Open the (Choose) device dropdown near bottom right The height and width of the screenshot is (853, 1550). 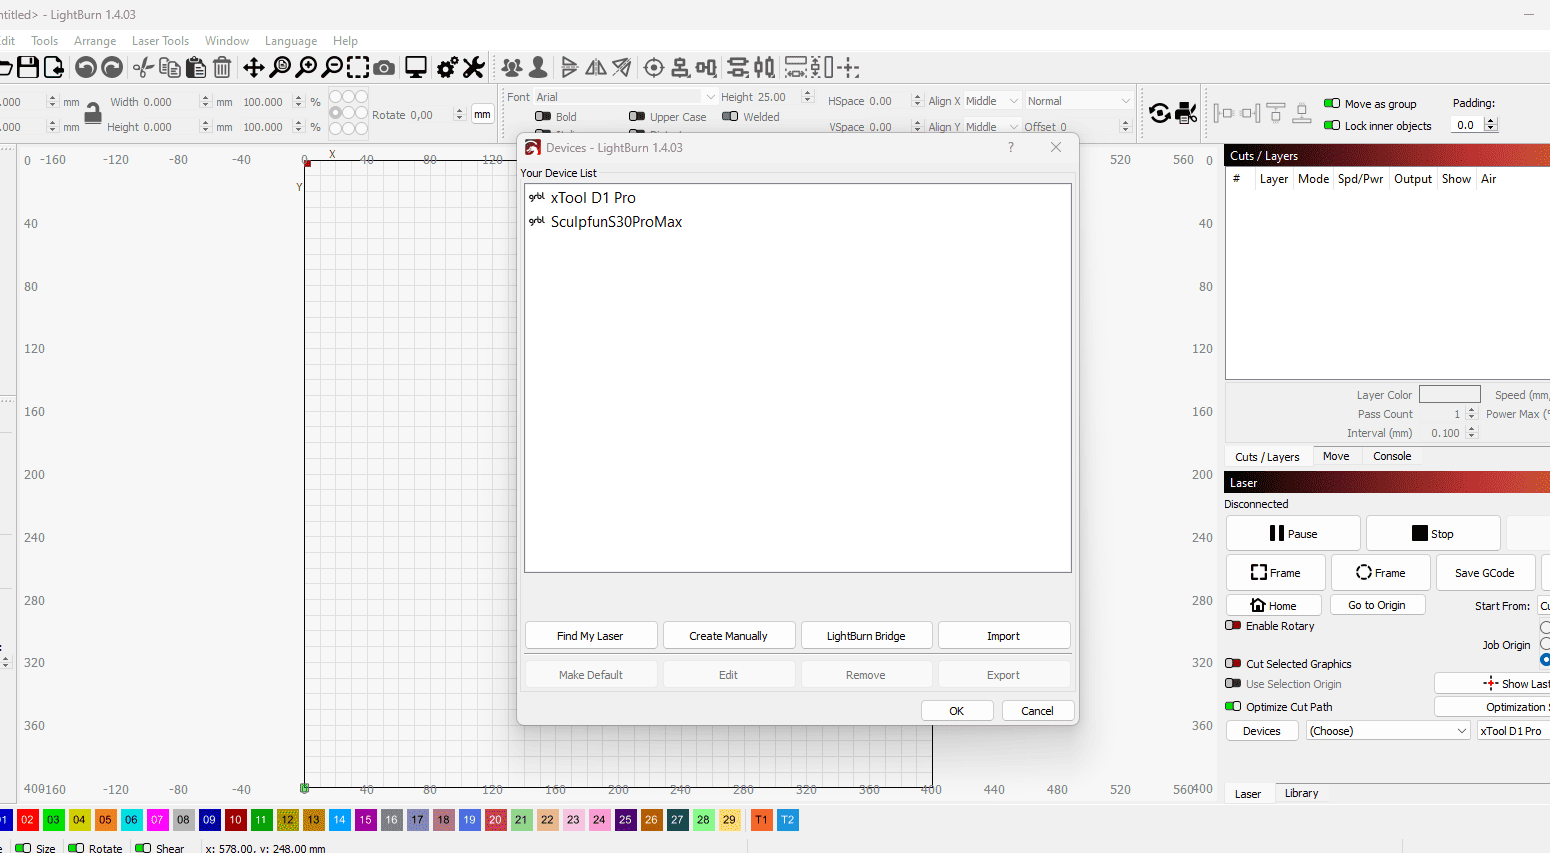coord(1388,730)
